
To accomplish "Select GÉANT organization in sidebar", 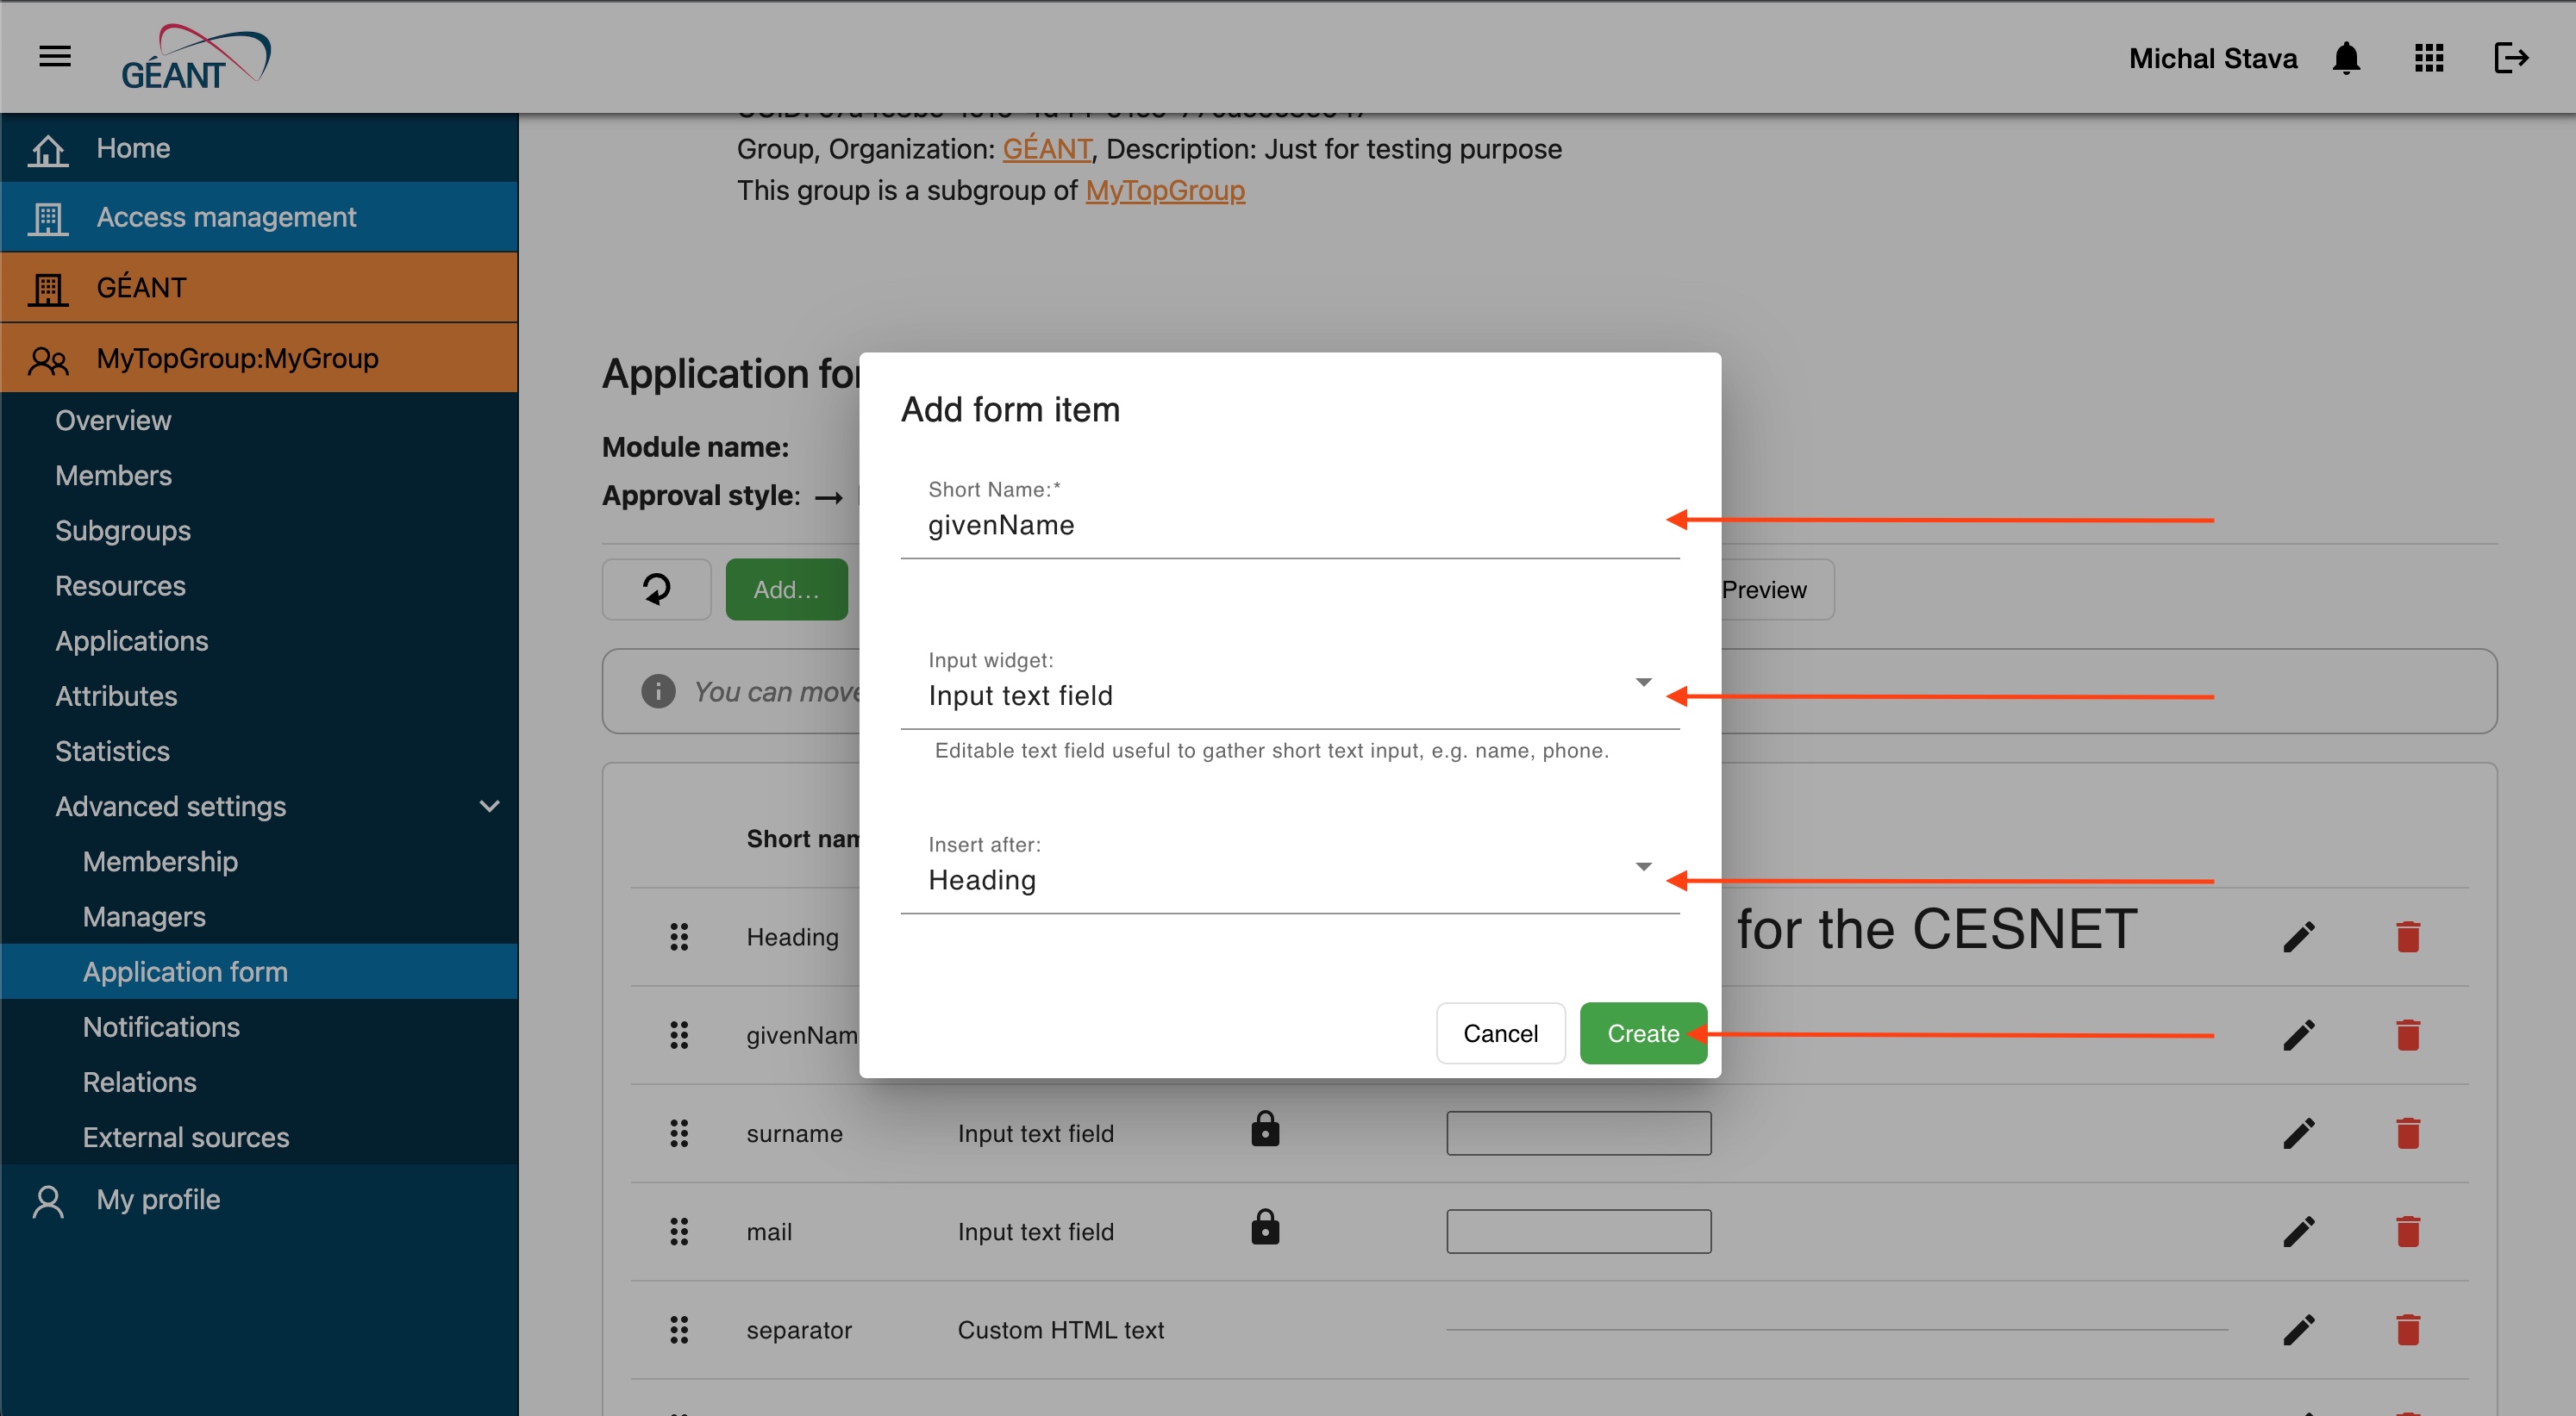I will 259,287.
